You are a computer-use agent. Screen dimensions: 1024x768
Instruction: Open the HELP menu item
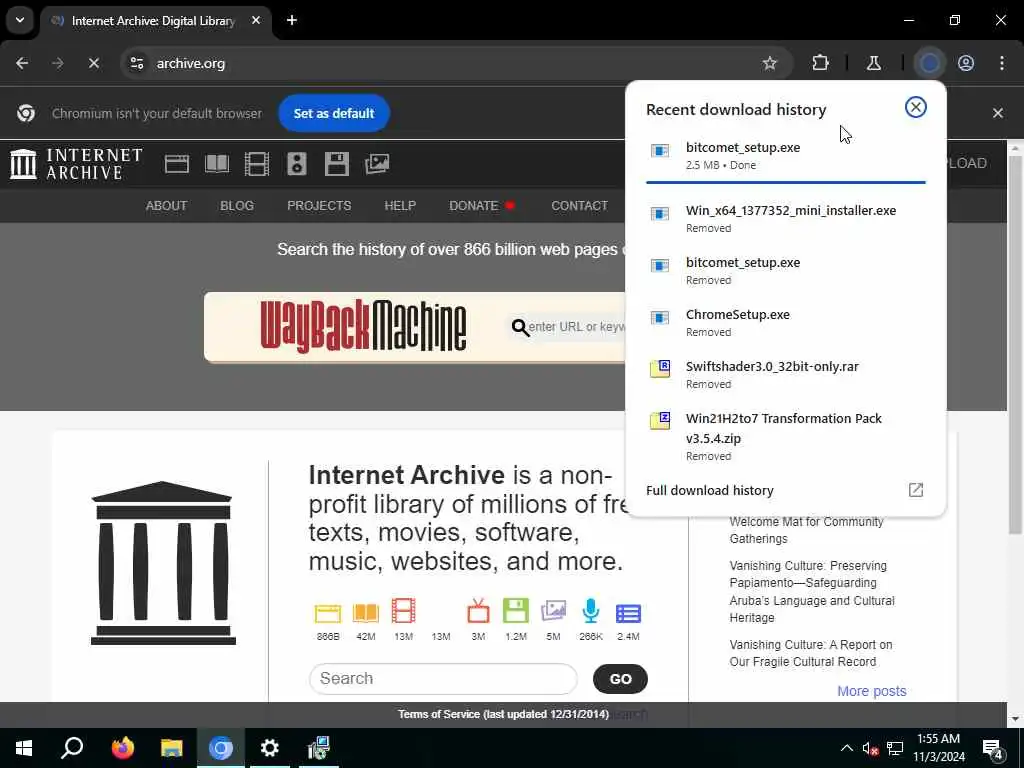[x=400, y=206]
